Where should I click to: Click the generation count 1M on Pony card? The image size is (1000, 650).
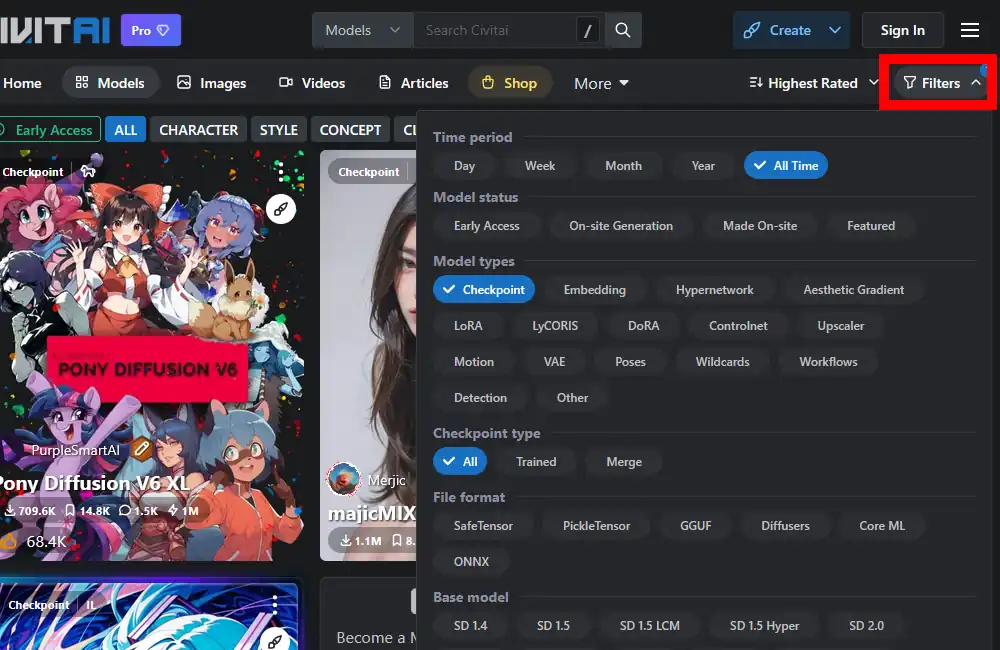[x=183, y=510]
